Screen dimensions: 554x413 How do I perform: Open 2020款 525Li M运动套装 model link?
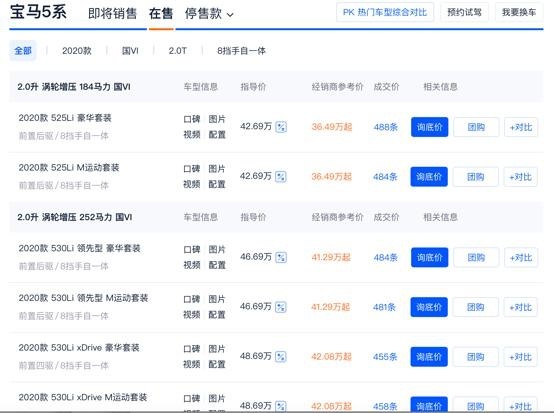pyautogui.click(x=69, y=167)
